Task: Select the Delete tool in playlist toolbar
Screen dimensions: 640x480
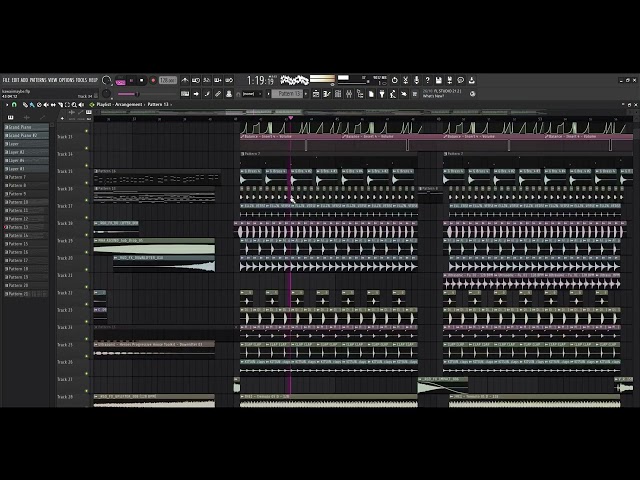Action: tap(39, 105)
